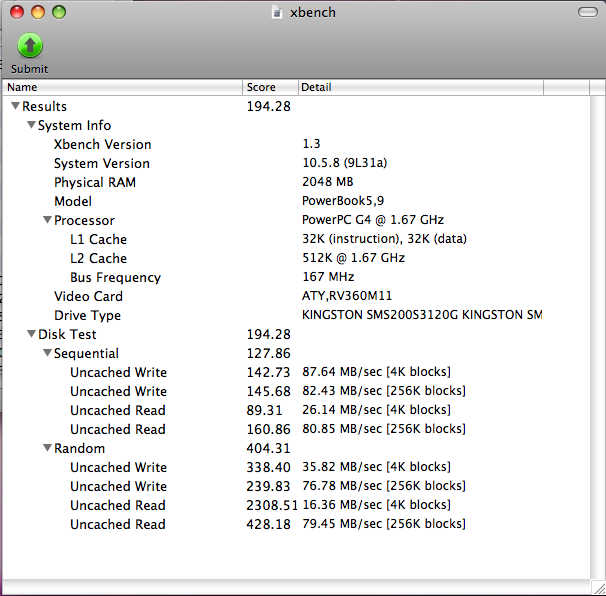Sort by the Score column header
606x596 pixels.
point(270,87)
